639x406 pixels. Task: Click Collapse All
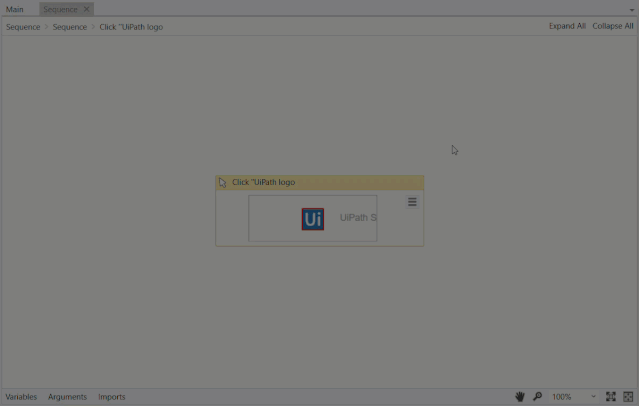[613, 26]
